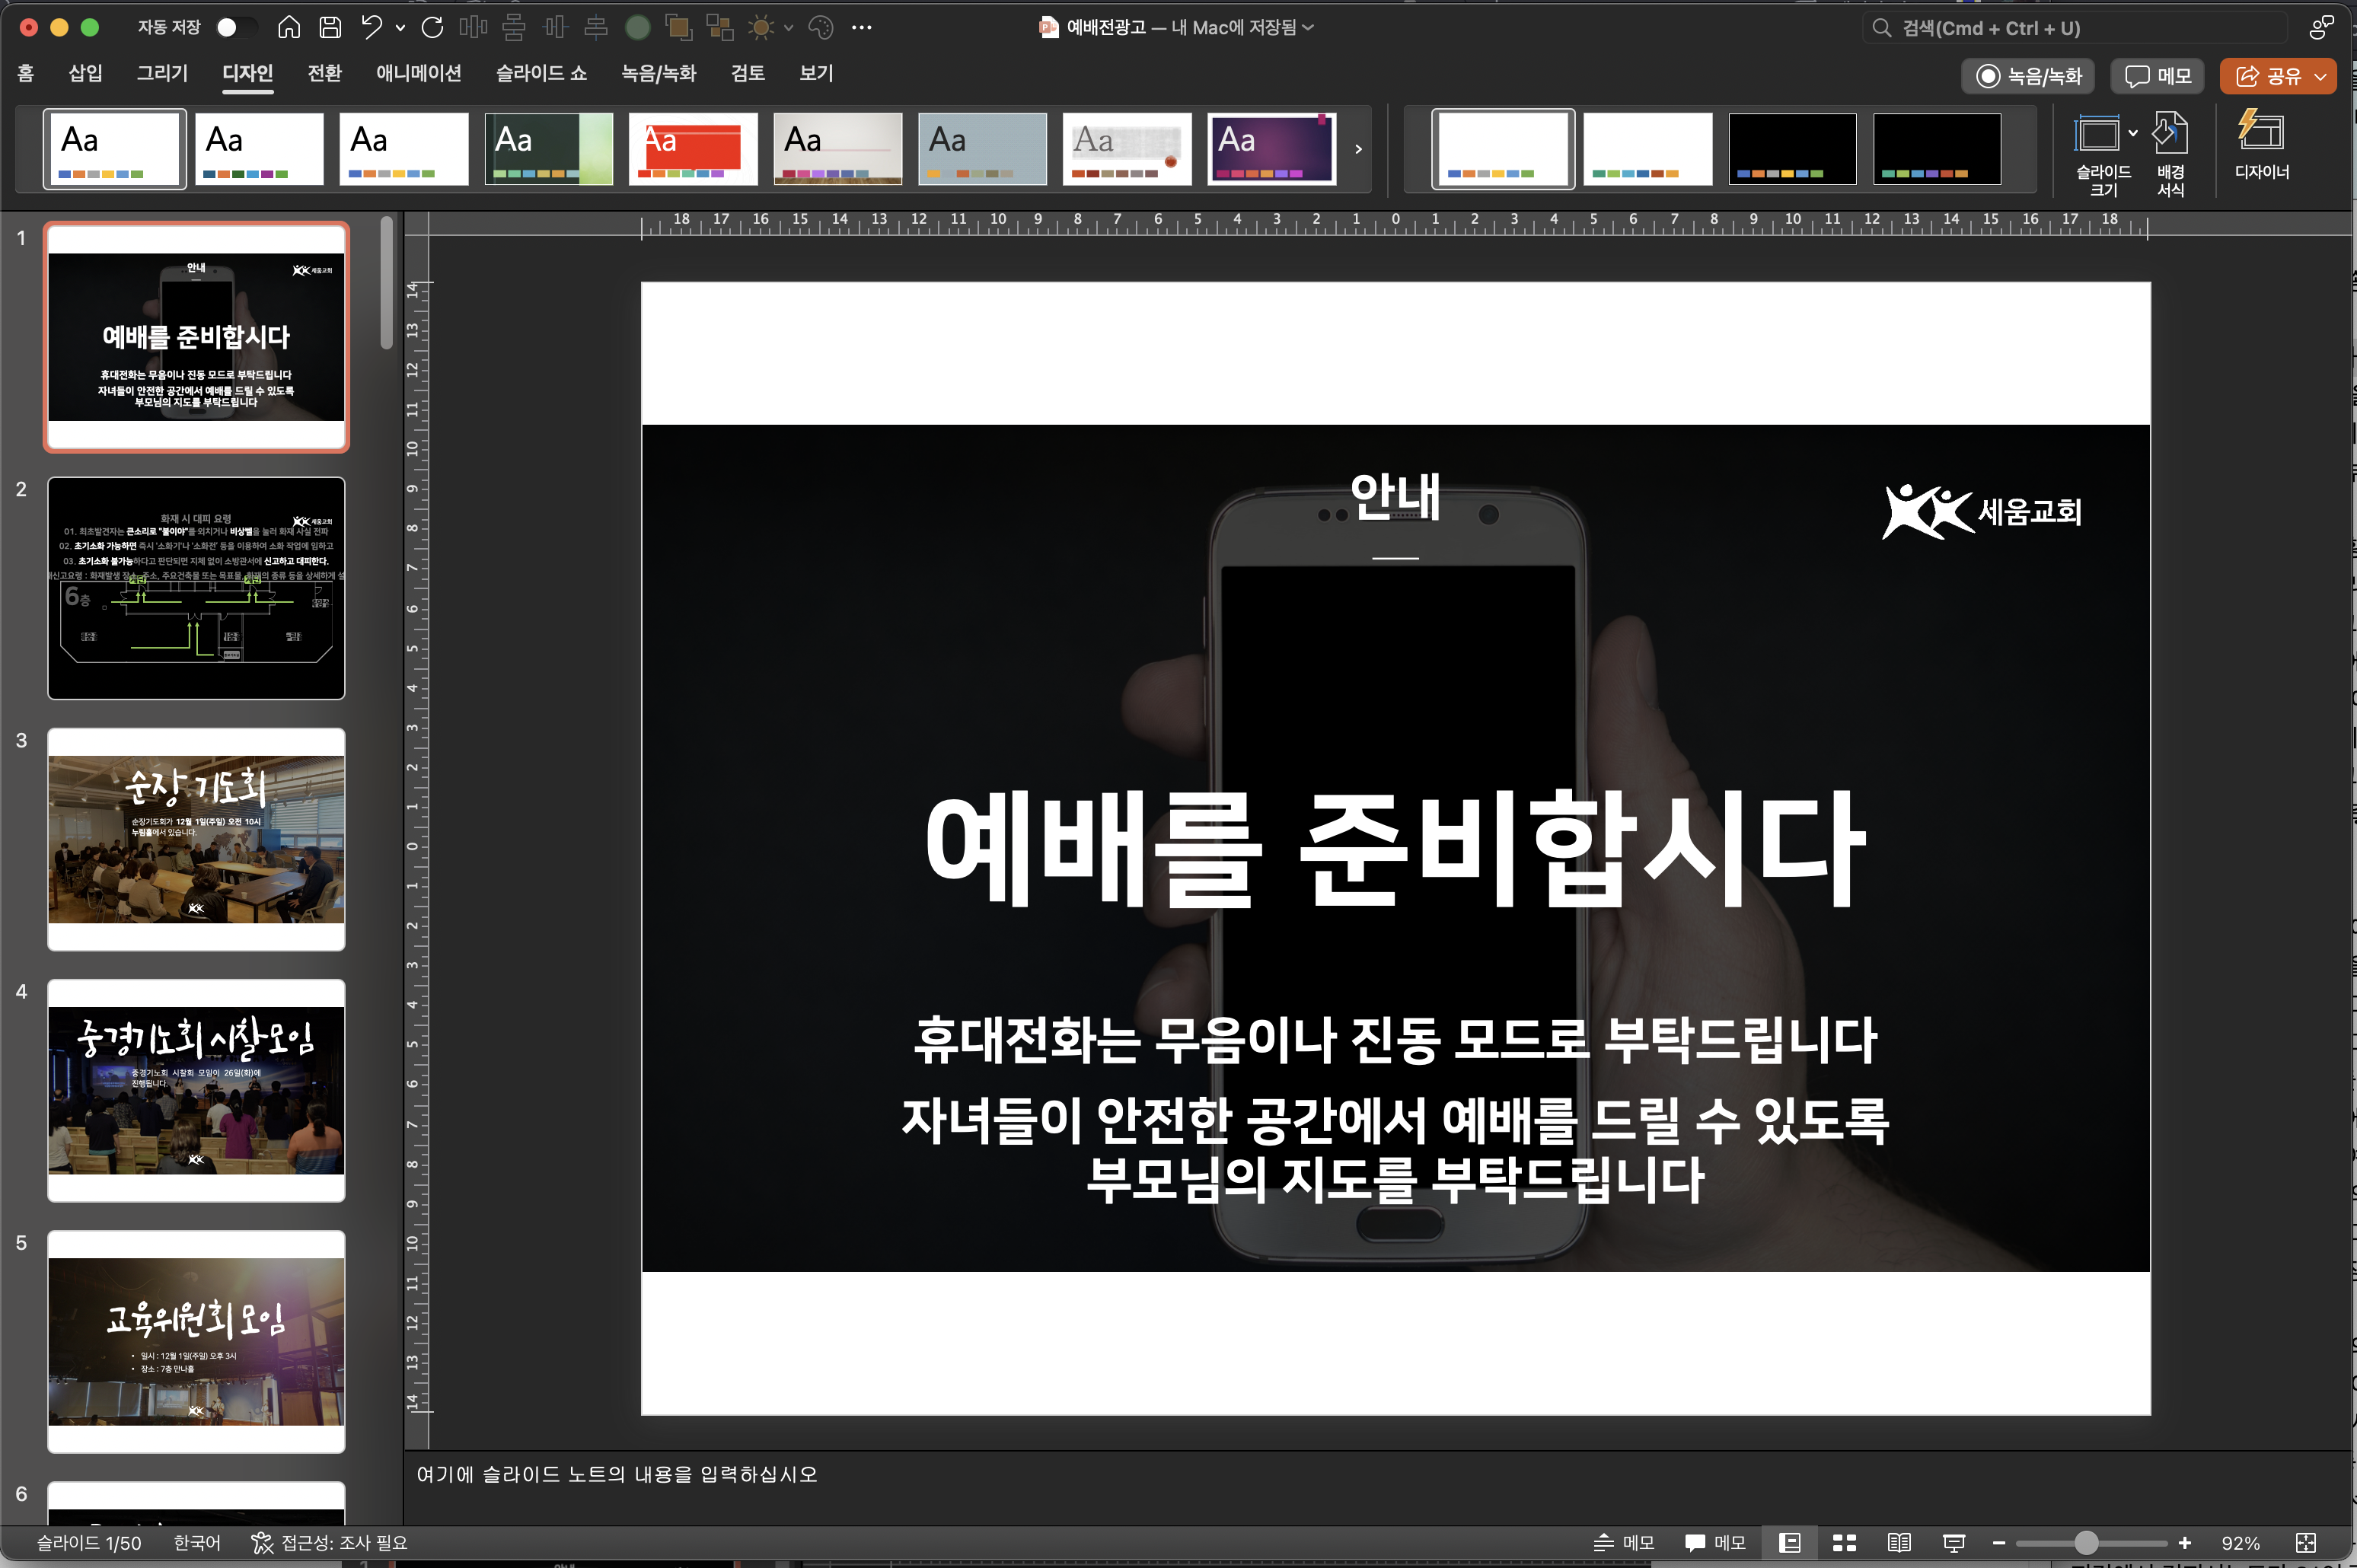
Task: Switch to the 슬라이드 쇼 tab
Action: pyautogui.click(x=541, y=73)
